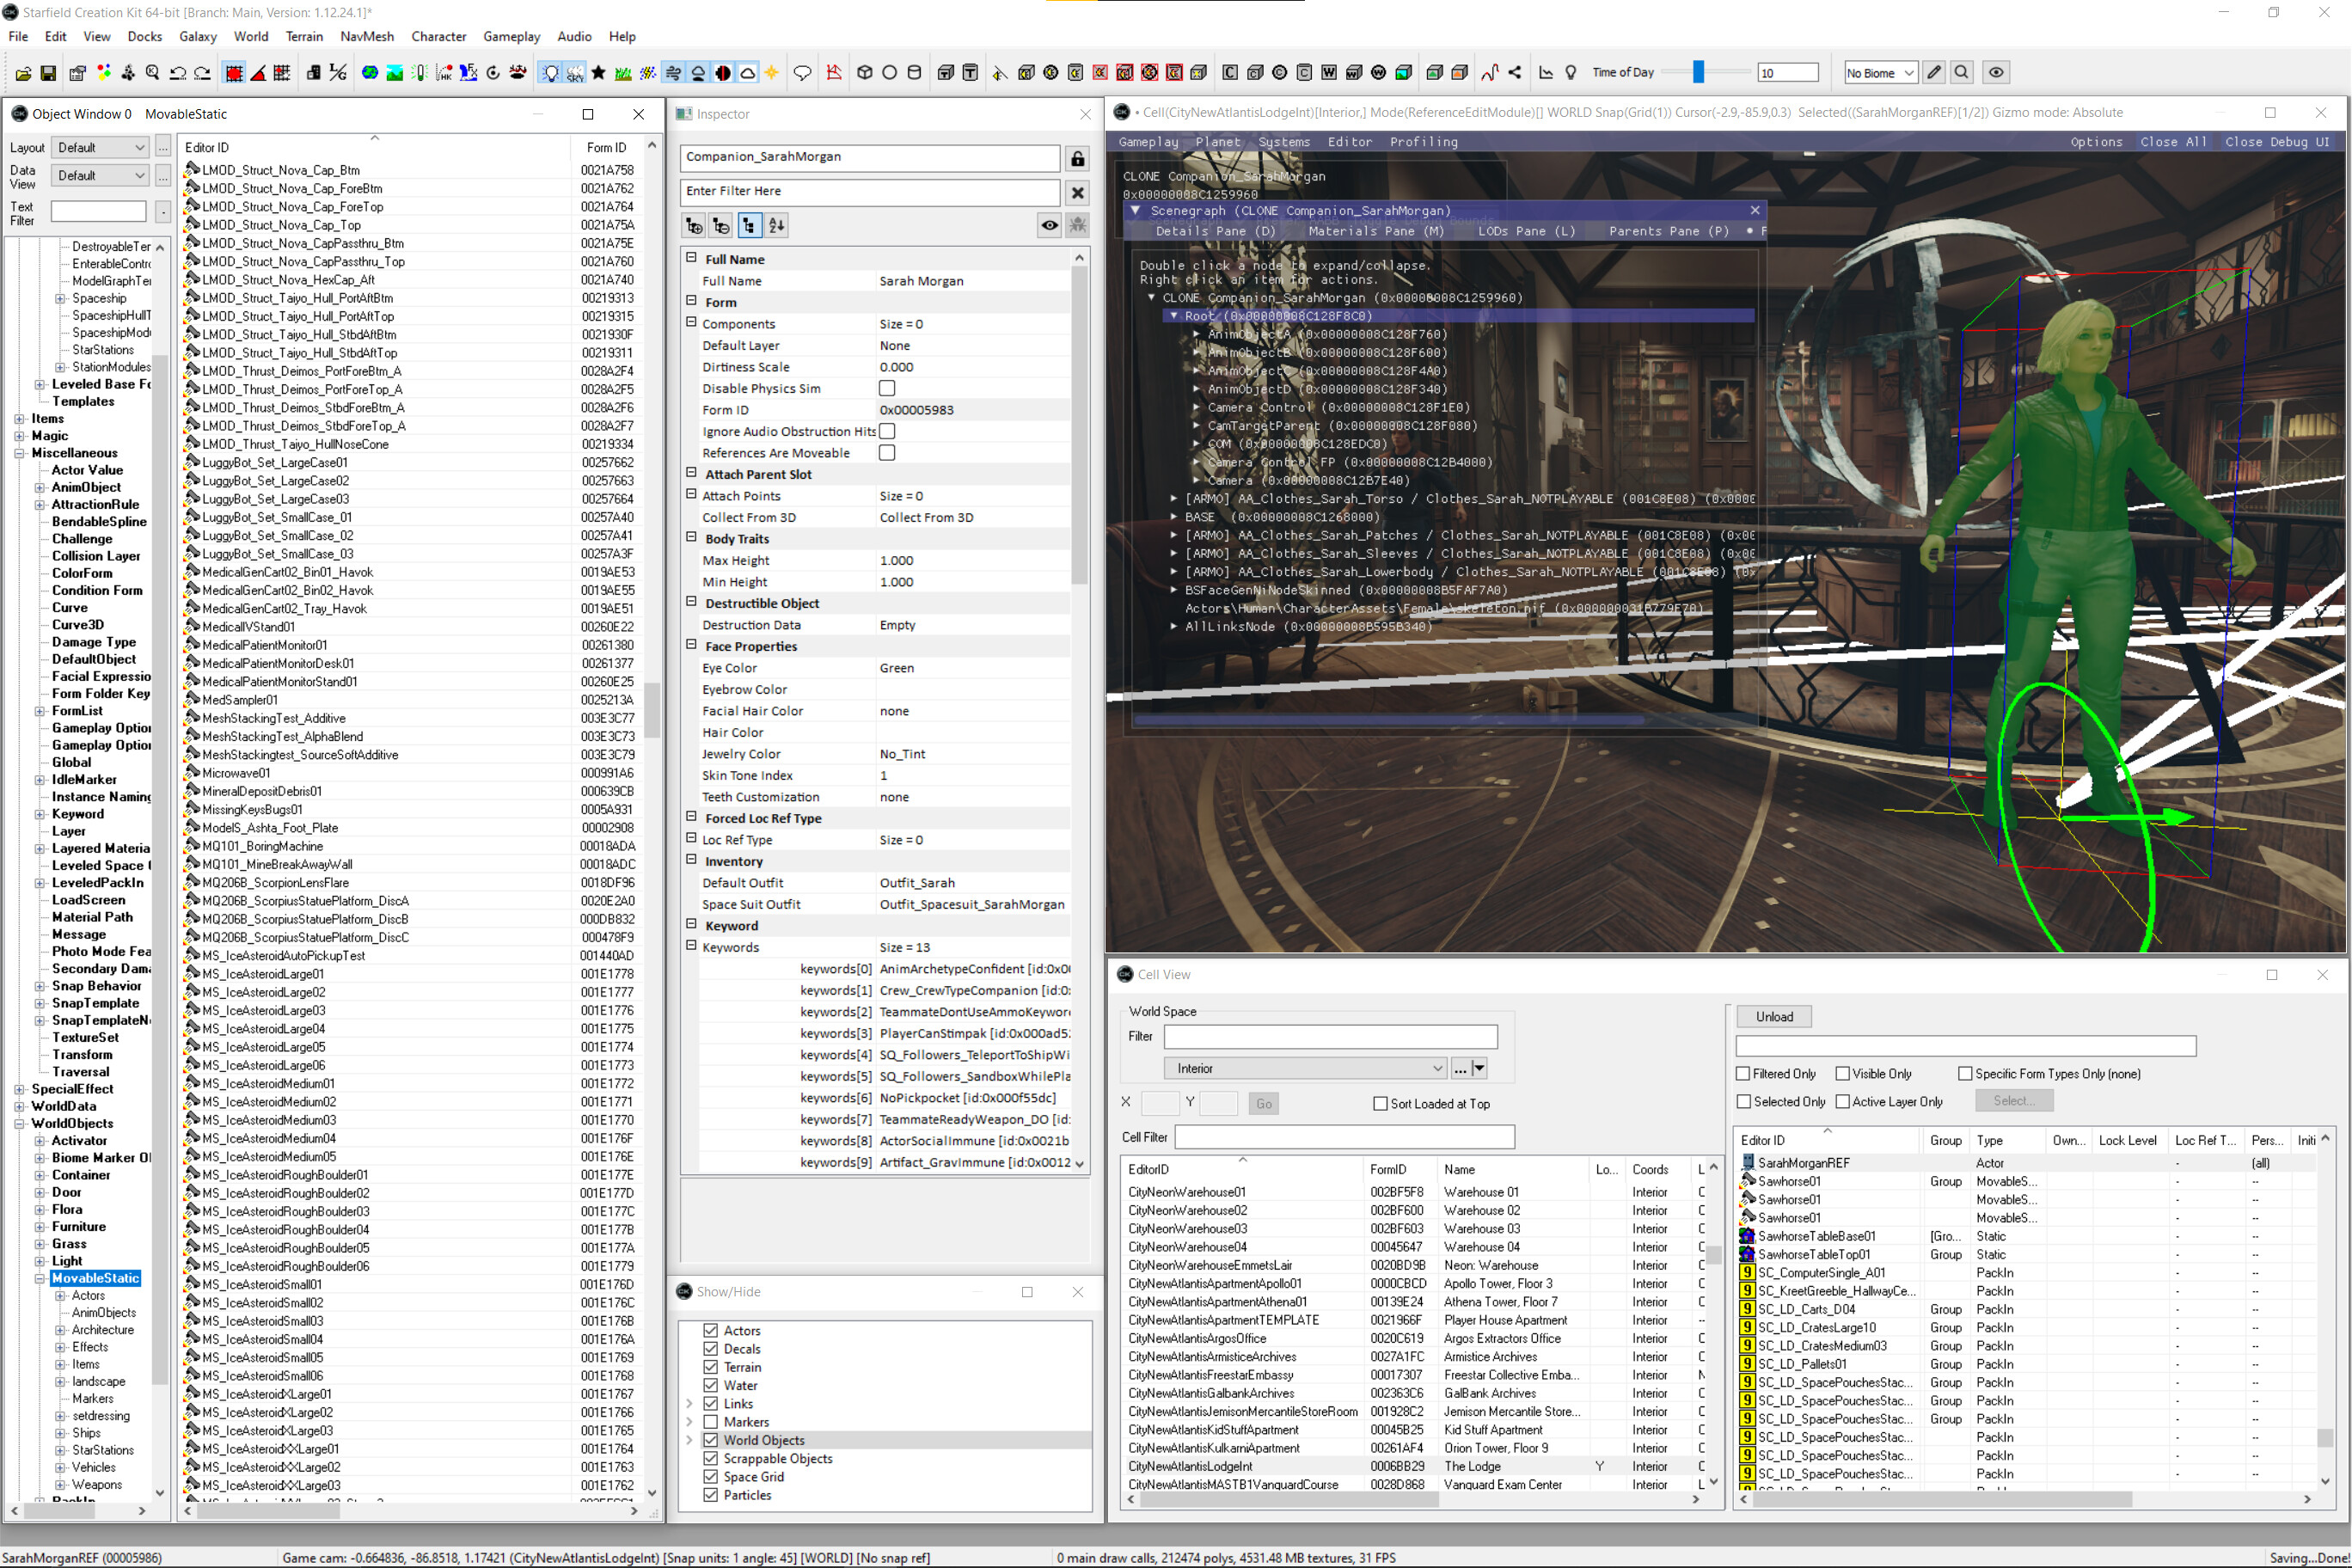Activate the Light bulb toggle icon
2352x1568 pixels.
551,72
